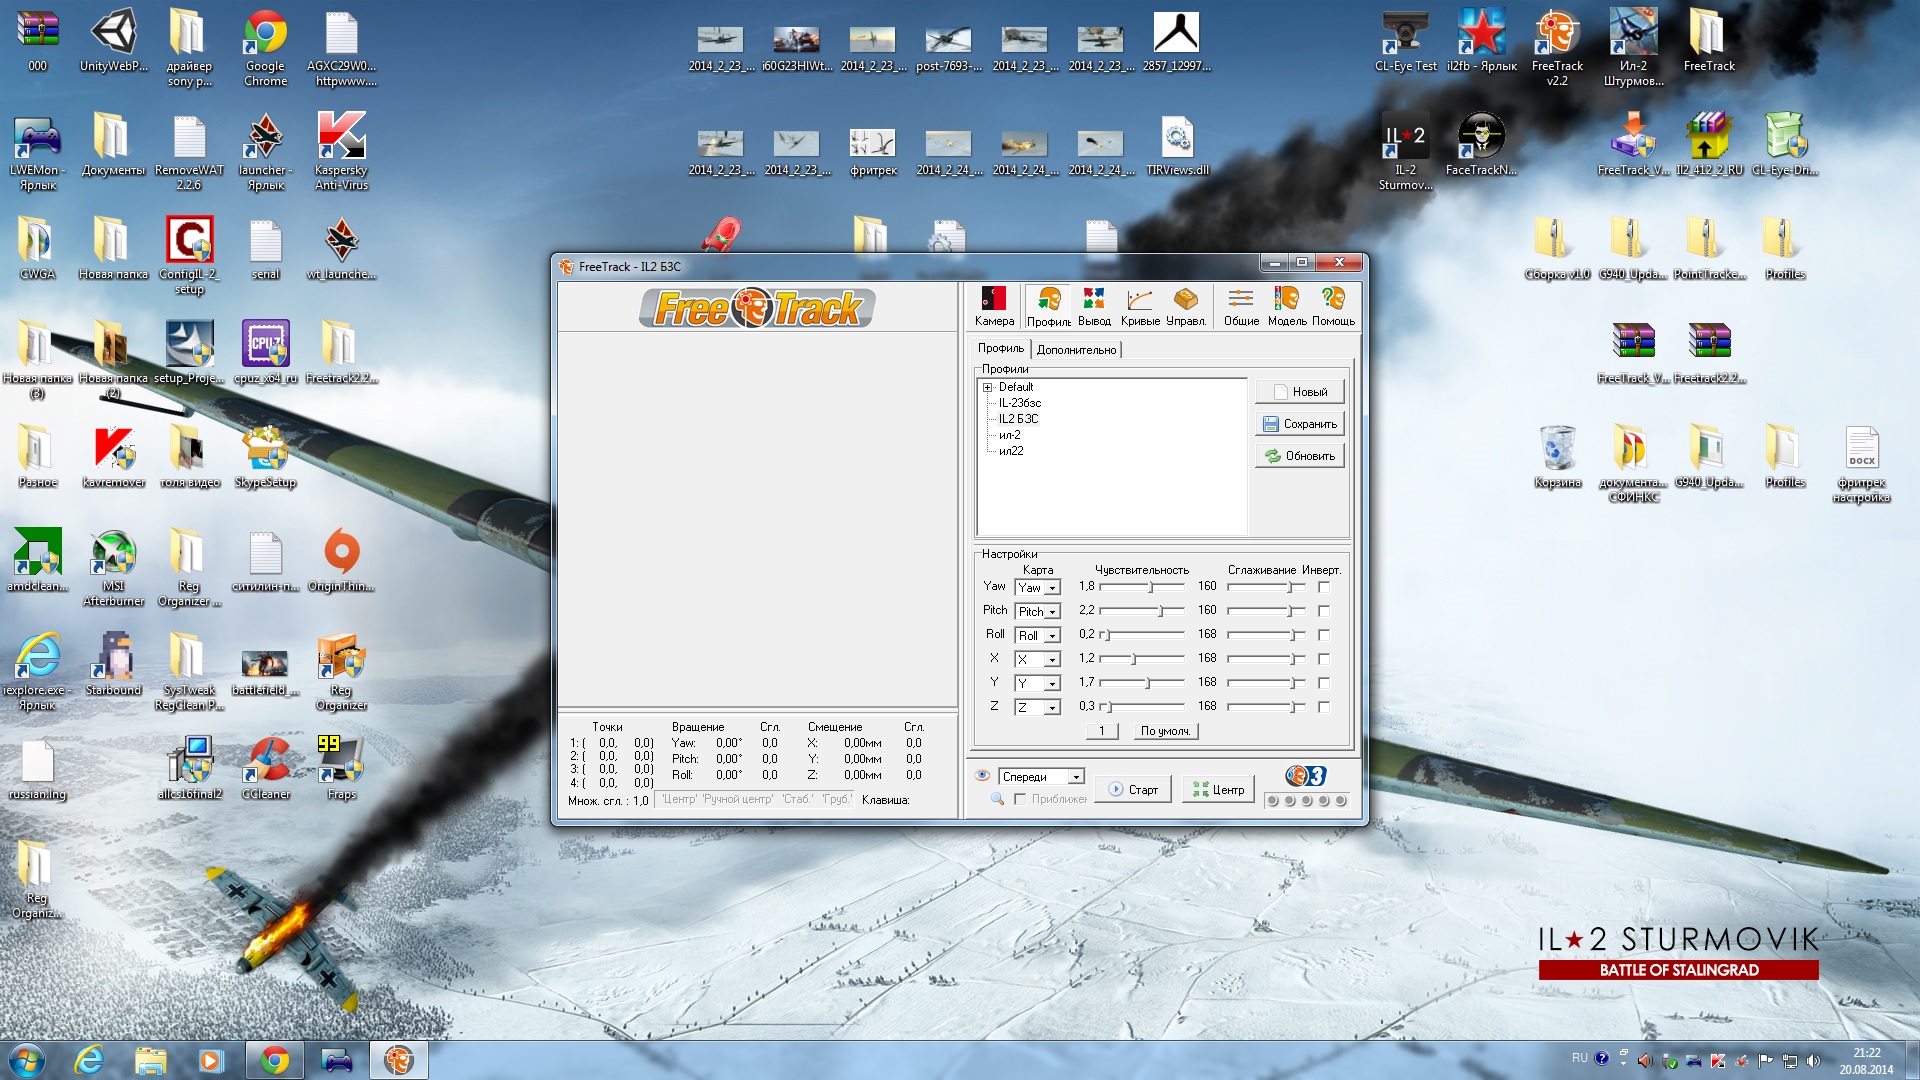Viewport: 1920px width, 1080px height.
Task: Click the Yaw sensitivity slider
Action: [x=1142, y=587]
